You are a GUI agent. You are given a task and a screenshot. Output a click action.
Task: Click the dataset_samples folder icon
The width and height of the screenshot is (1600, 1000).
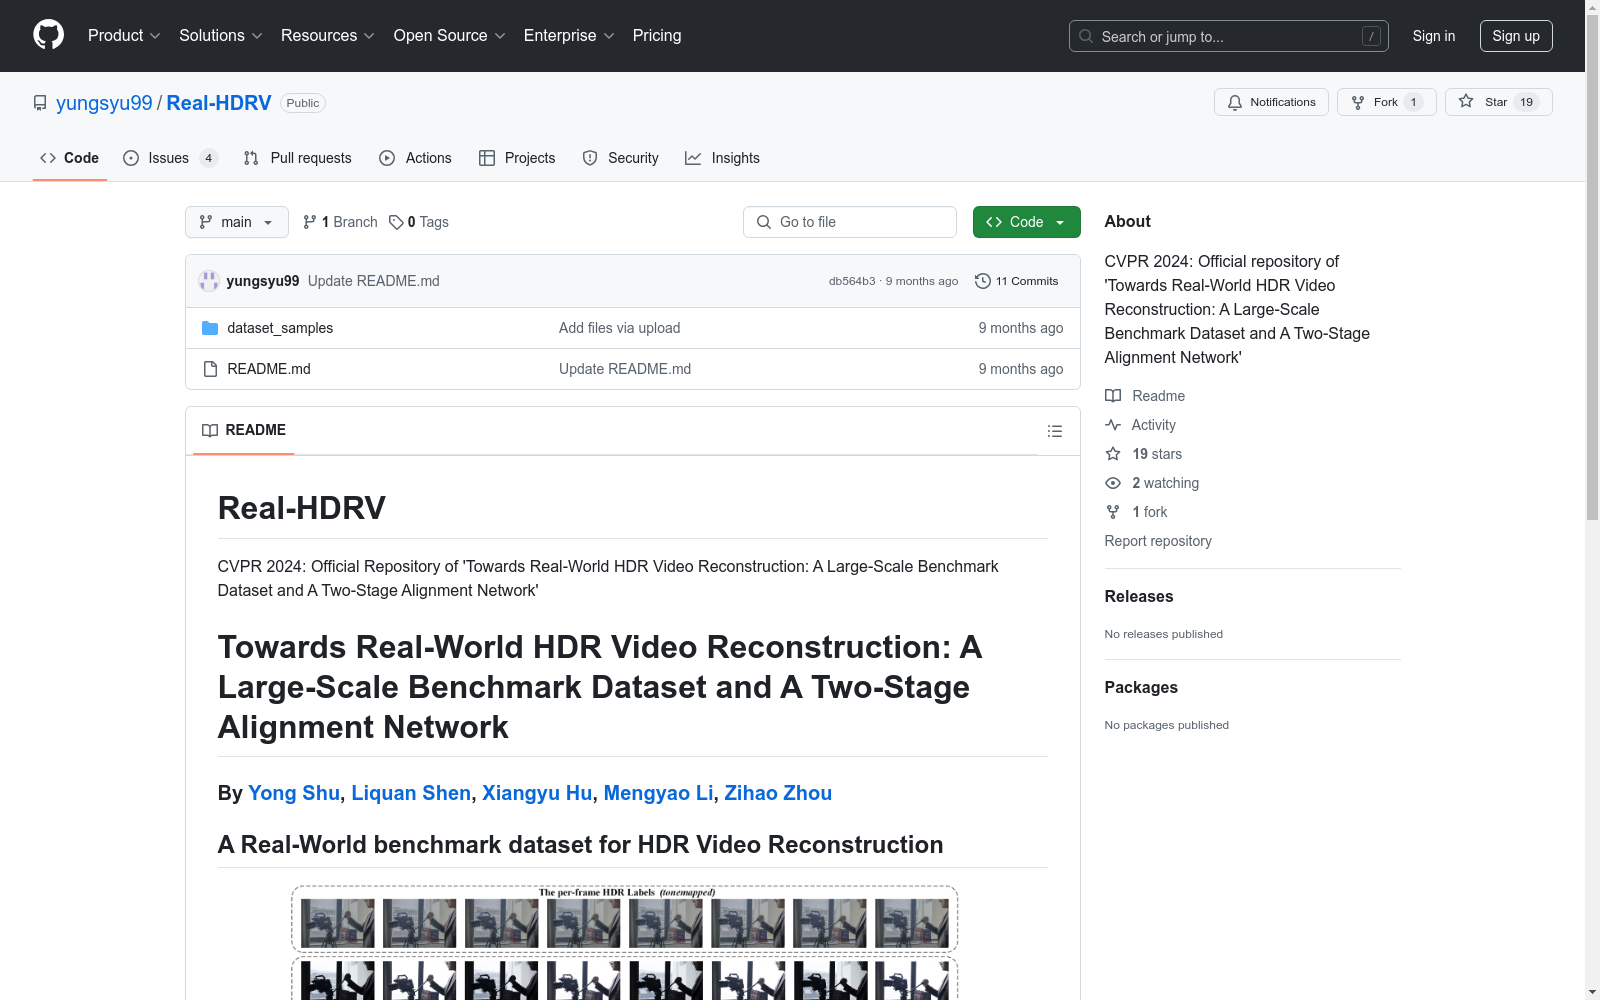pyautogui.click(x=210, y=328)
